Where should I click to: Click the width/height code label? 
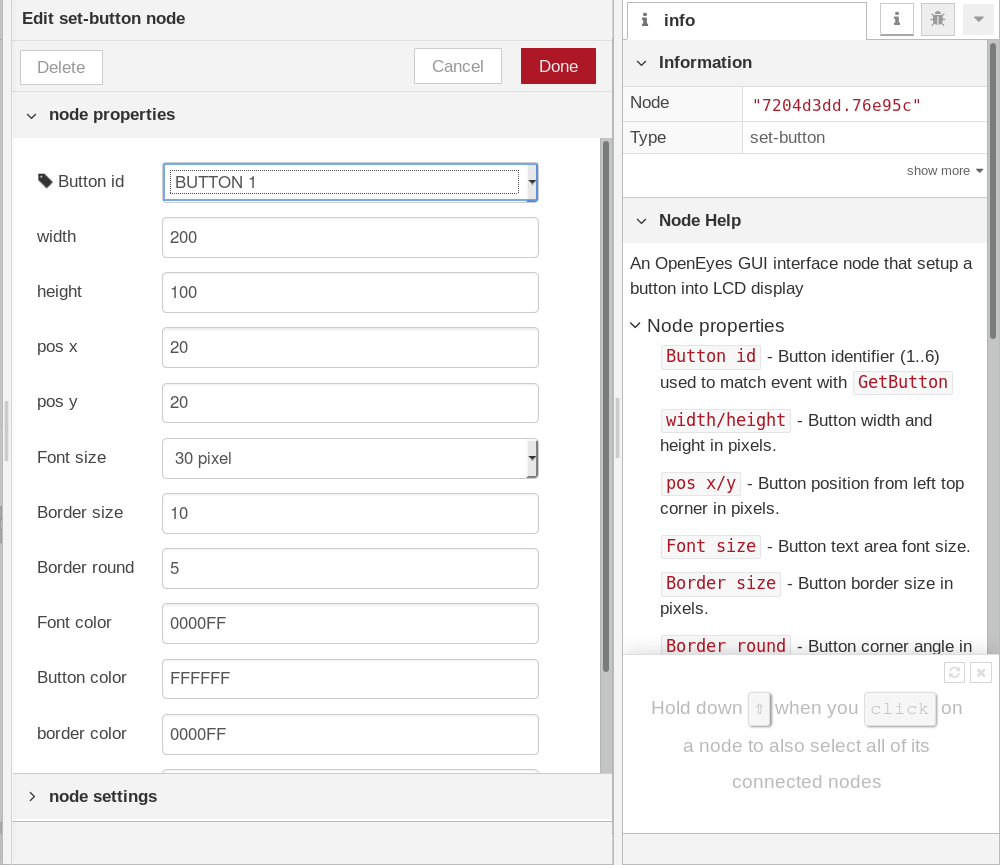[x=725, y=420]
